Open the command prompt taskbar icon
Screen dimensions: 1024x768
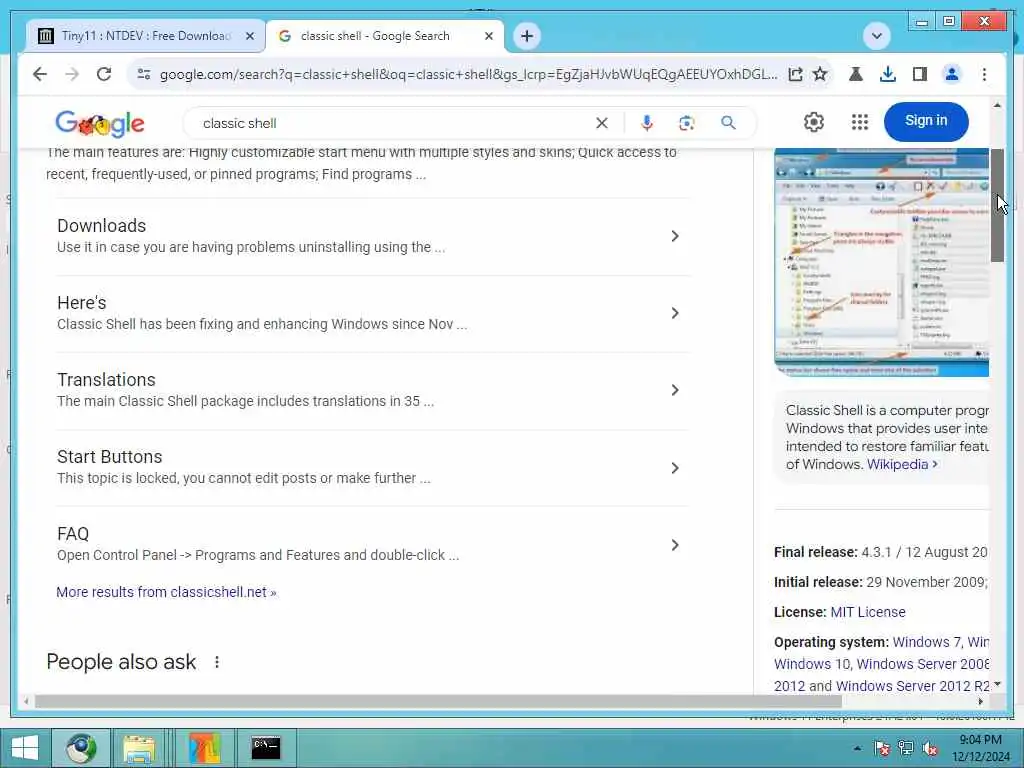coord(266,748)
